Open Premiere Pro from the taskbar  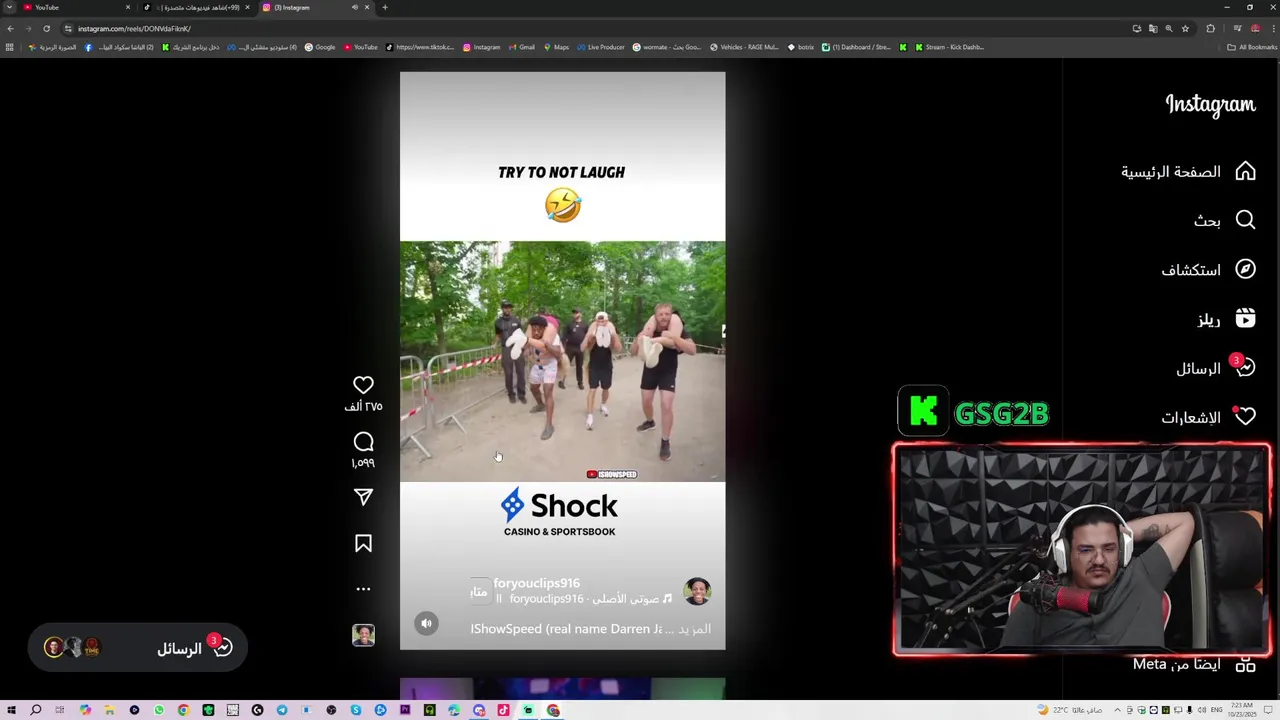[405, 710]
